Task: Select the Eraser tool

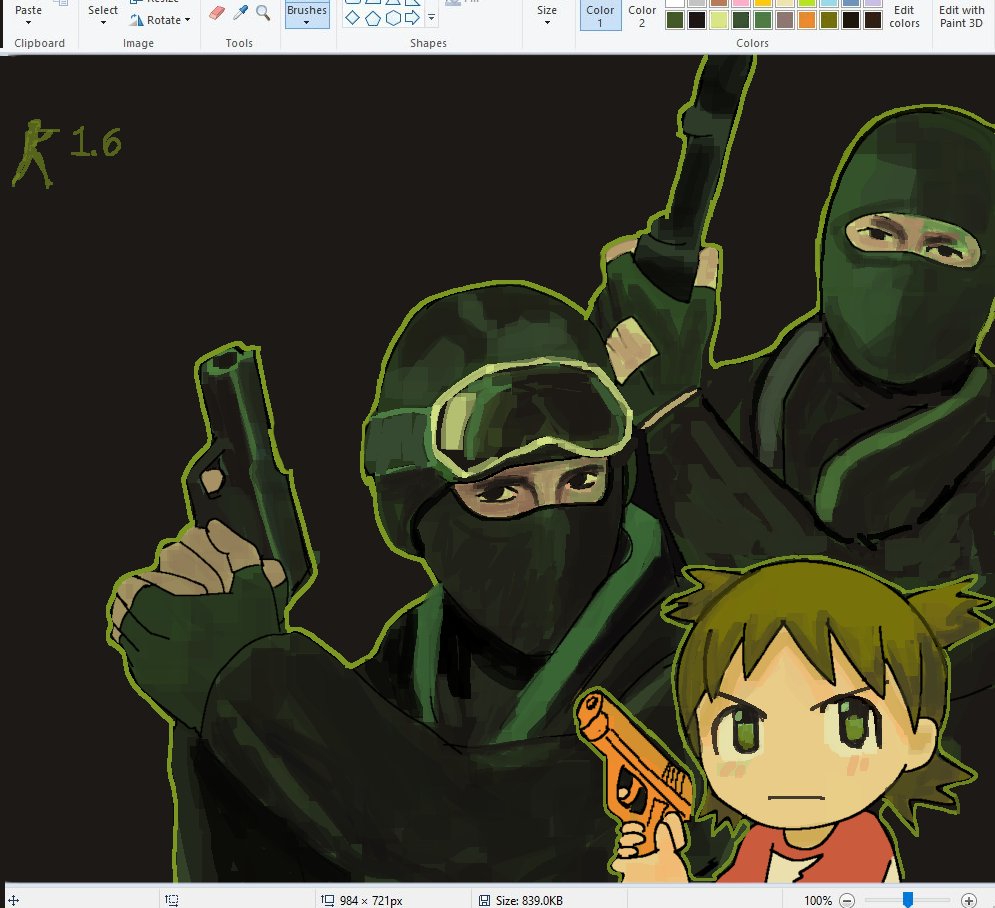Action: 217,13
